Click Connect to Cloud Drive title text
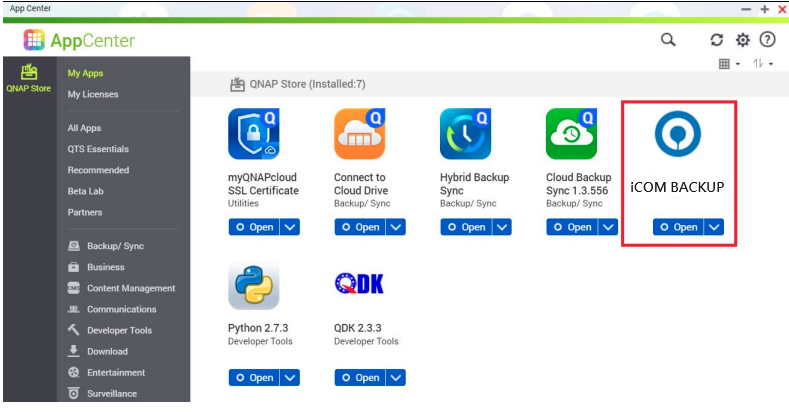 point(361,184)
